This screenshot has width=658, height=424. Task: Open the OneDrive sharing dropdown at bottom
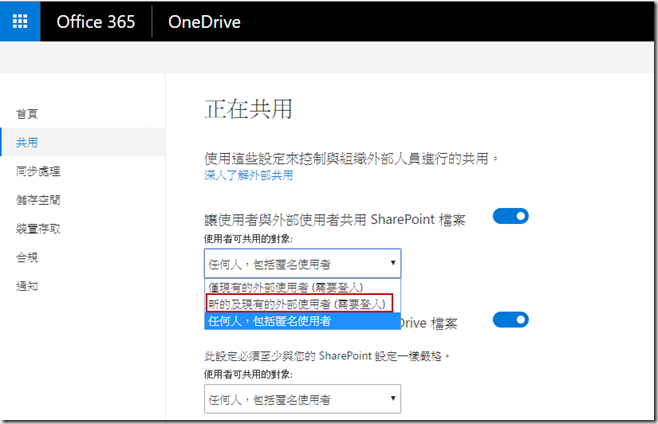tap(302, 399)
